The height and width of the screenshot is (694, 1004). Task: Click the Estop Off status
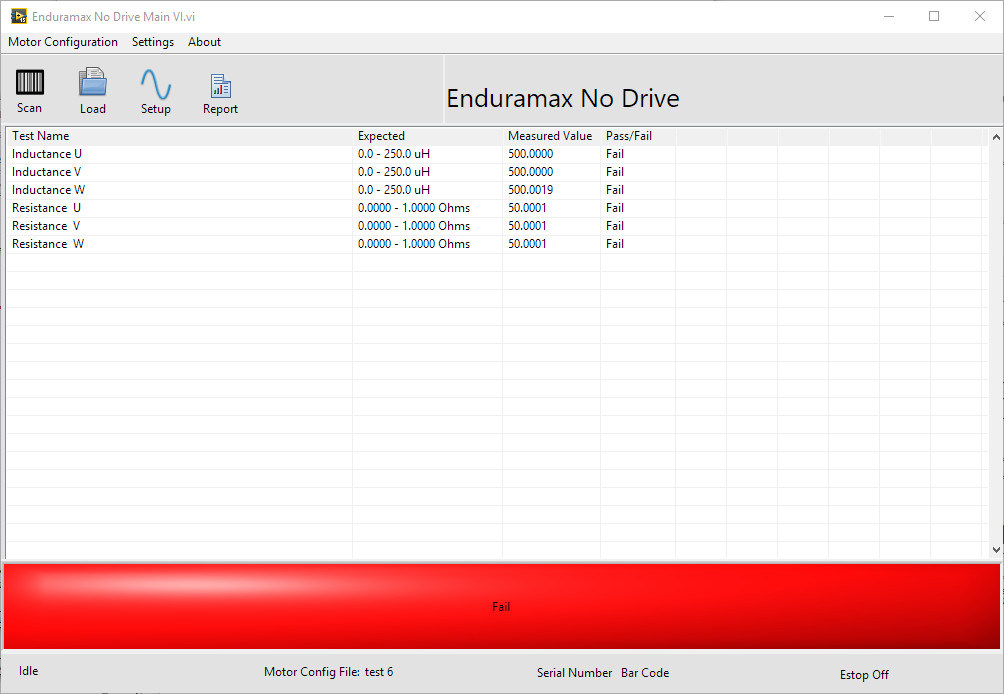(x=864, y=675)
